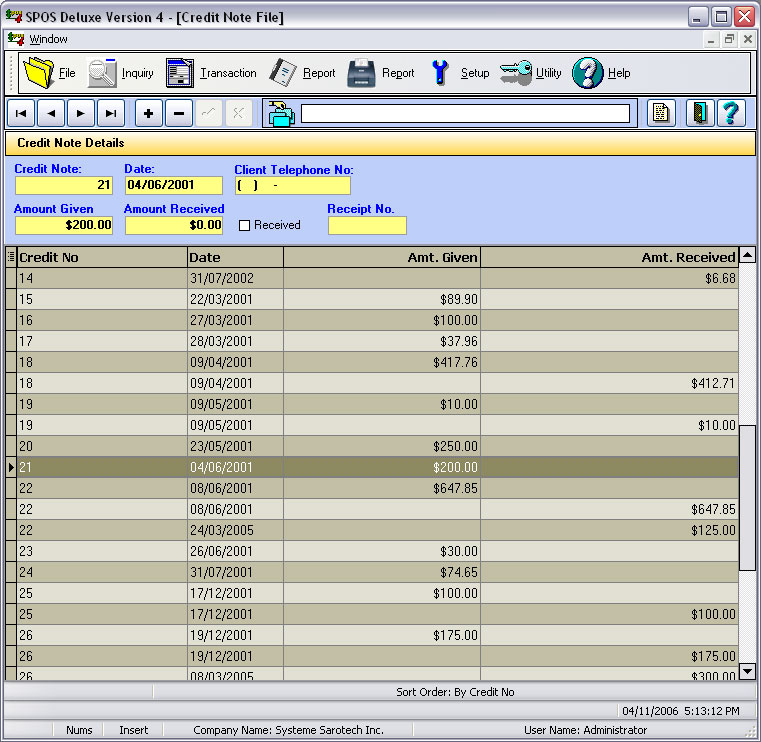The width and height of the screenshot is (761, 742).
Task: Open the Help question mark globe icon
Action: click(x=587, y=73)
